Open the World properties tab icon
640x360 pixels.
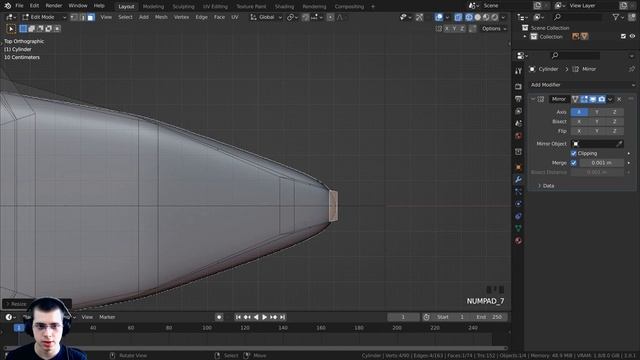coord(518,136)
